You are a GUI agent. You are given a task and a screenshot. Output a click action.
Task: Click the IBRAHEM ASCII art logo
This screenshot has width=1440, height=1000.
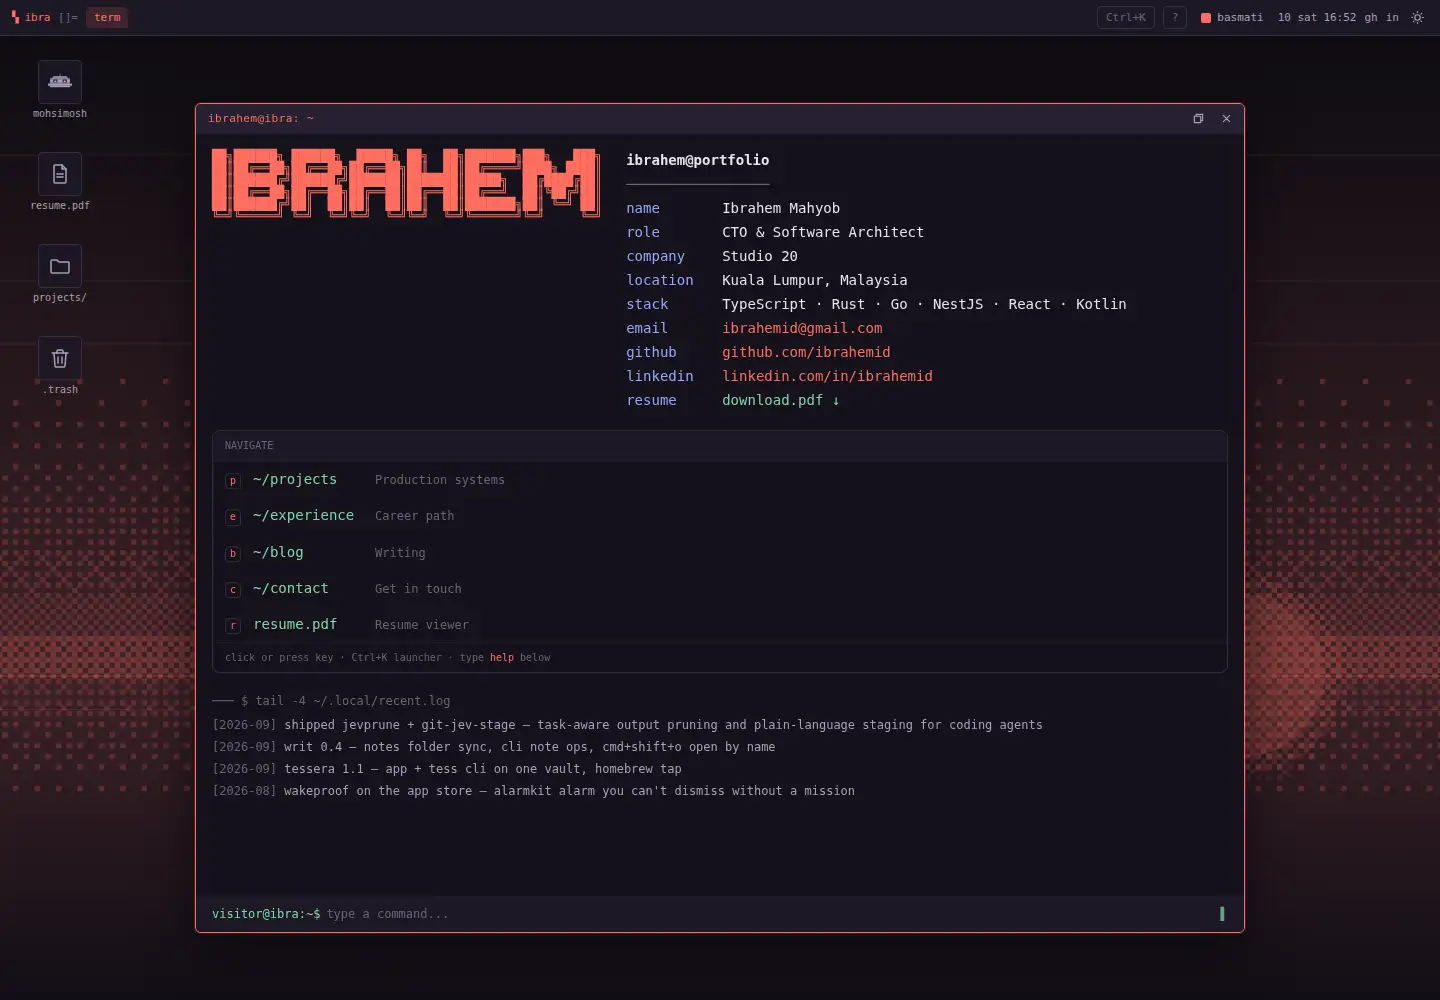pos(406,182)
